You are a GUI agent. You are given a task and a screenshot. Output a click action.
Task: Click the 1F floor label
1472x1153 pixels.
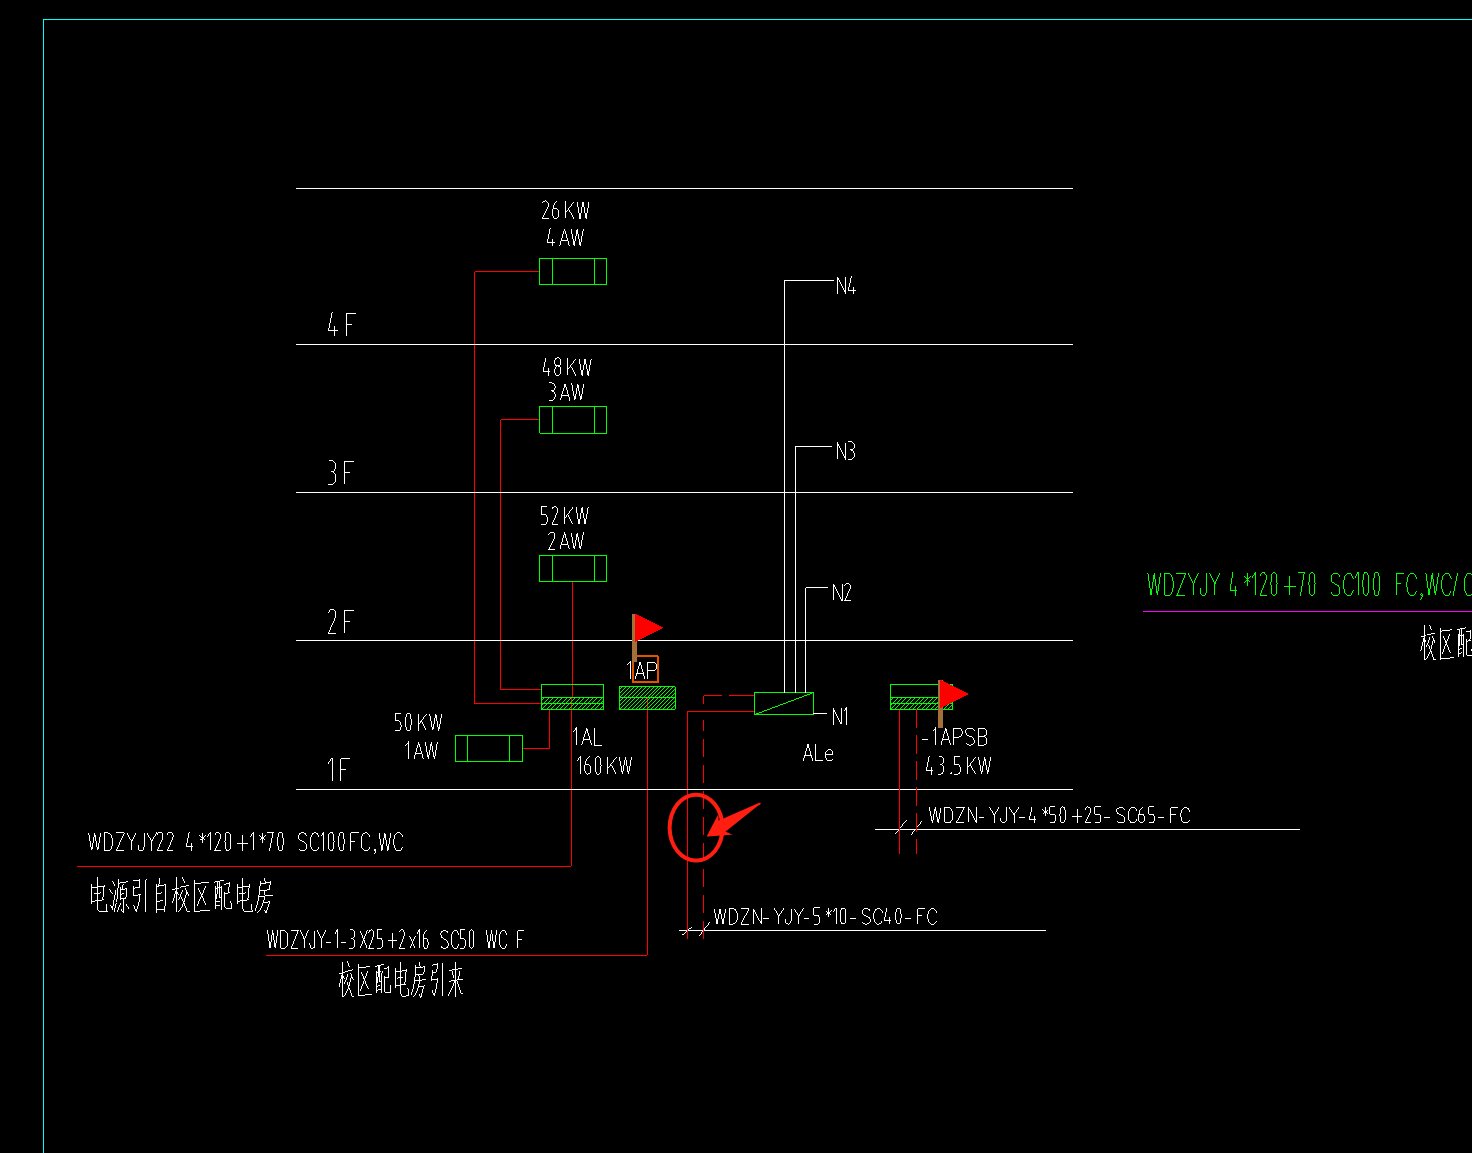click(x=339, y=770)
